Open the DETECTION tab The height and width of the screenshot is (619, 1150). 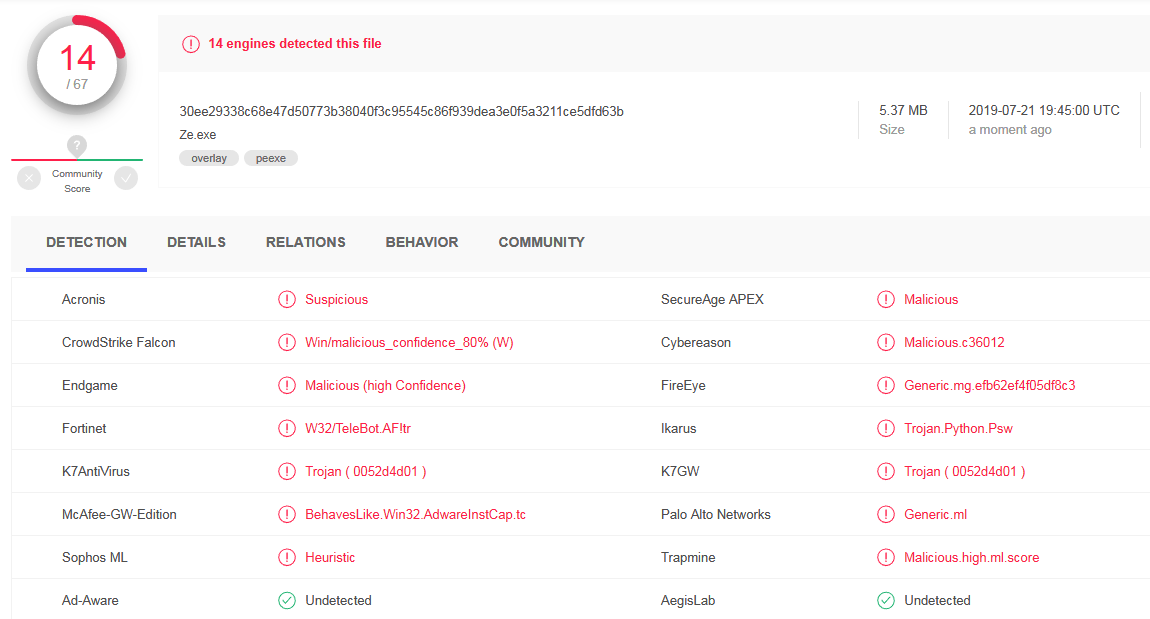coord(87,243)
